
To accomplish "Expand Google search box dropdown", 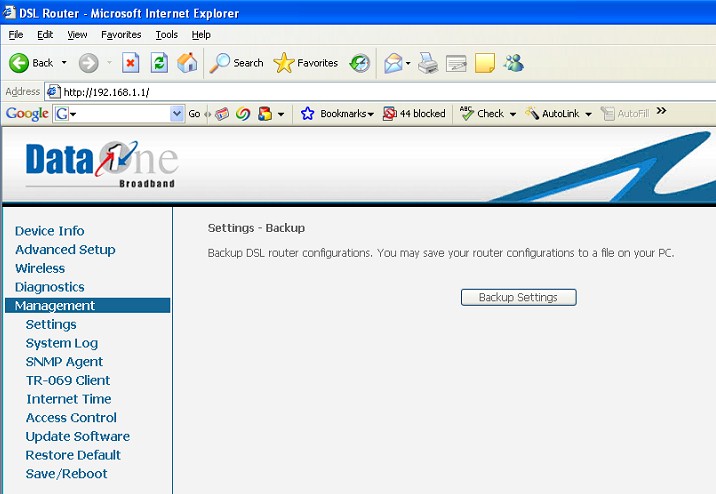I will pyautogui.click(x=177, y=114).
